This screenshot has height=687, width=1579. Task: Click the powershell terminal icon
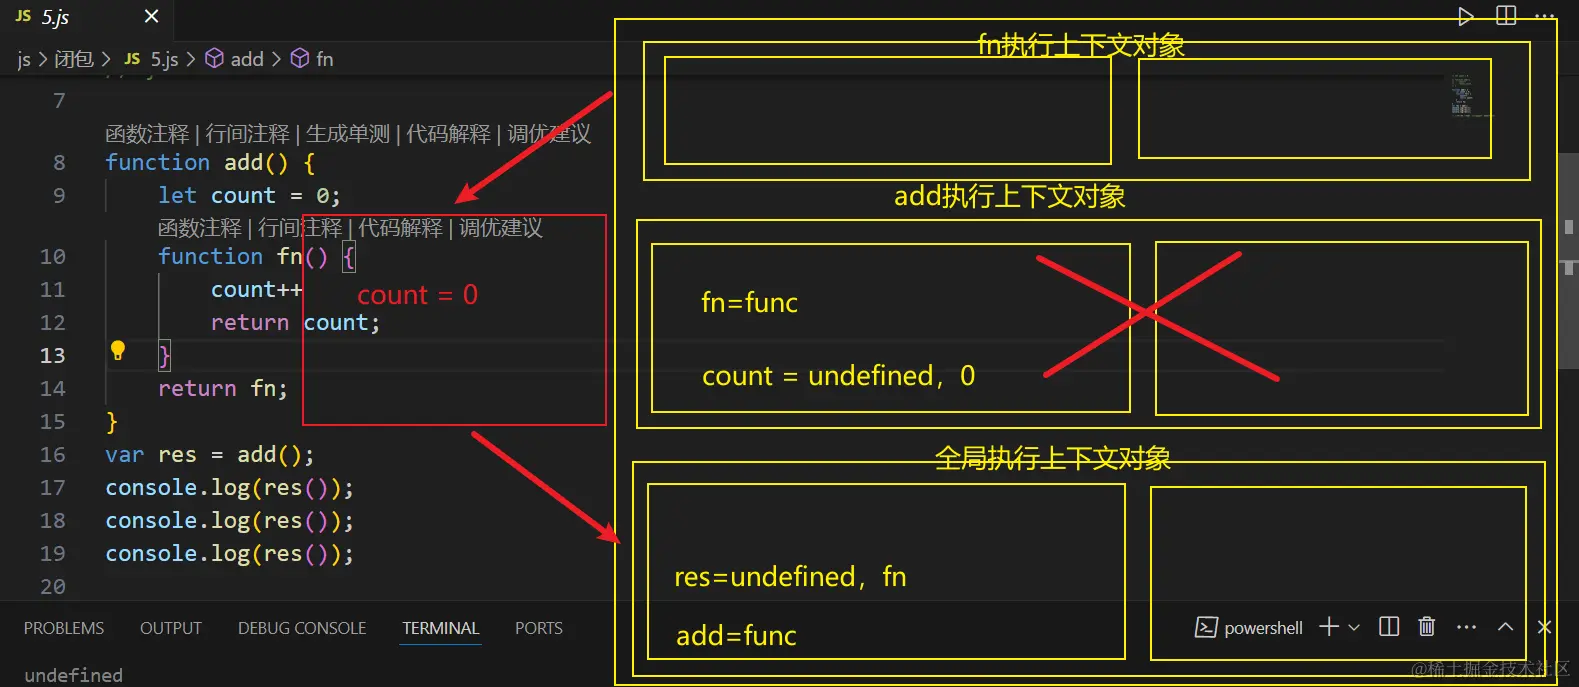pyautogui.click(x=1206, y=627)
